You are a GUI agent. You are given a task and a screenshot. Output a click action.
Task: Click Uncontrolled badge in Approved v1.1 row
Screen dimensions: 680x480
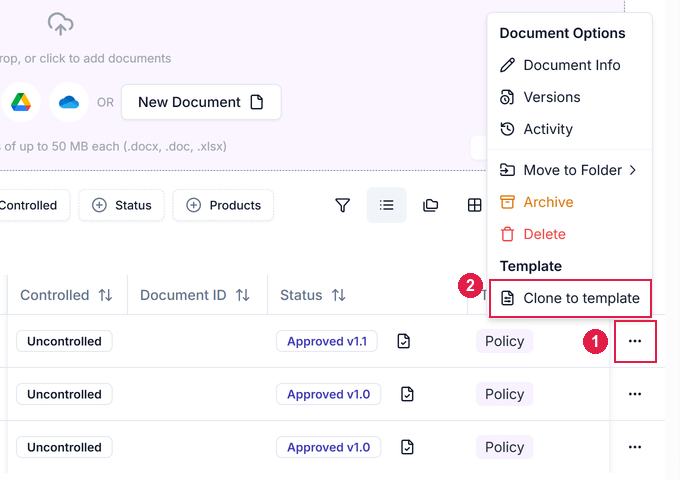click(x=64, y=341)
